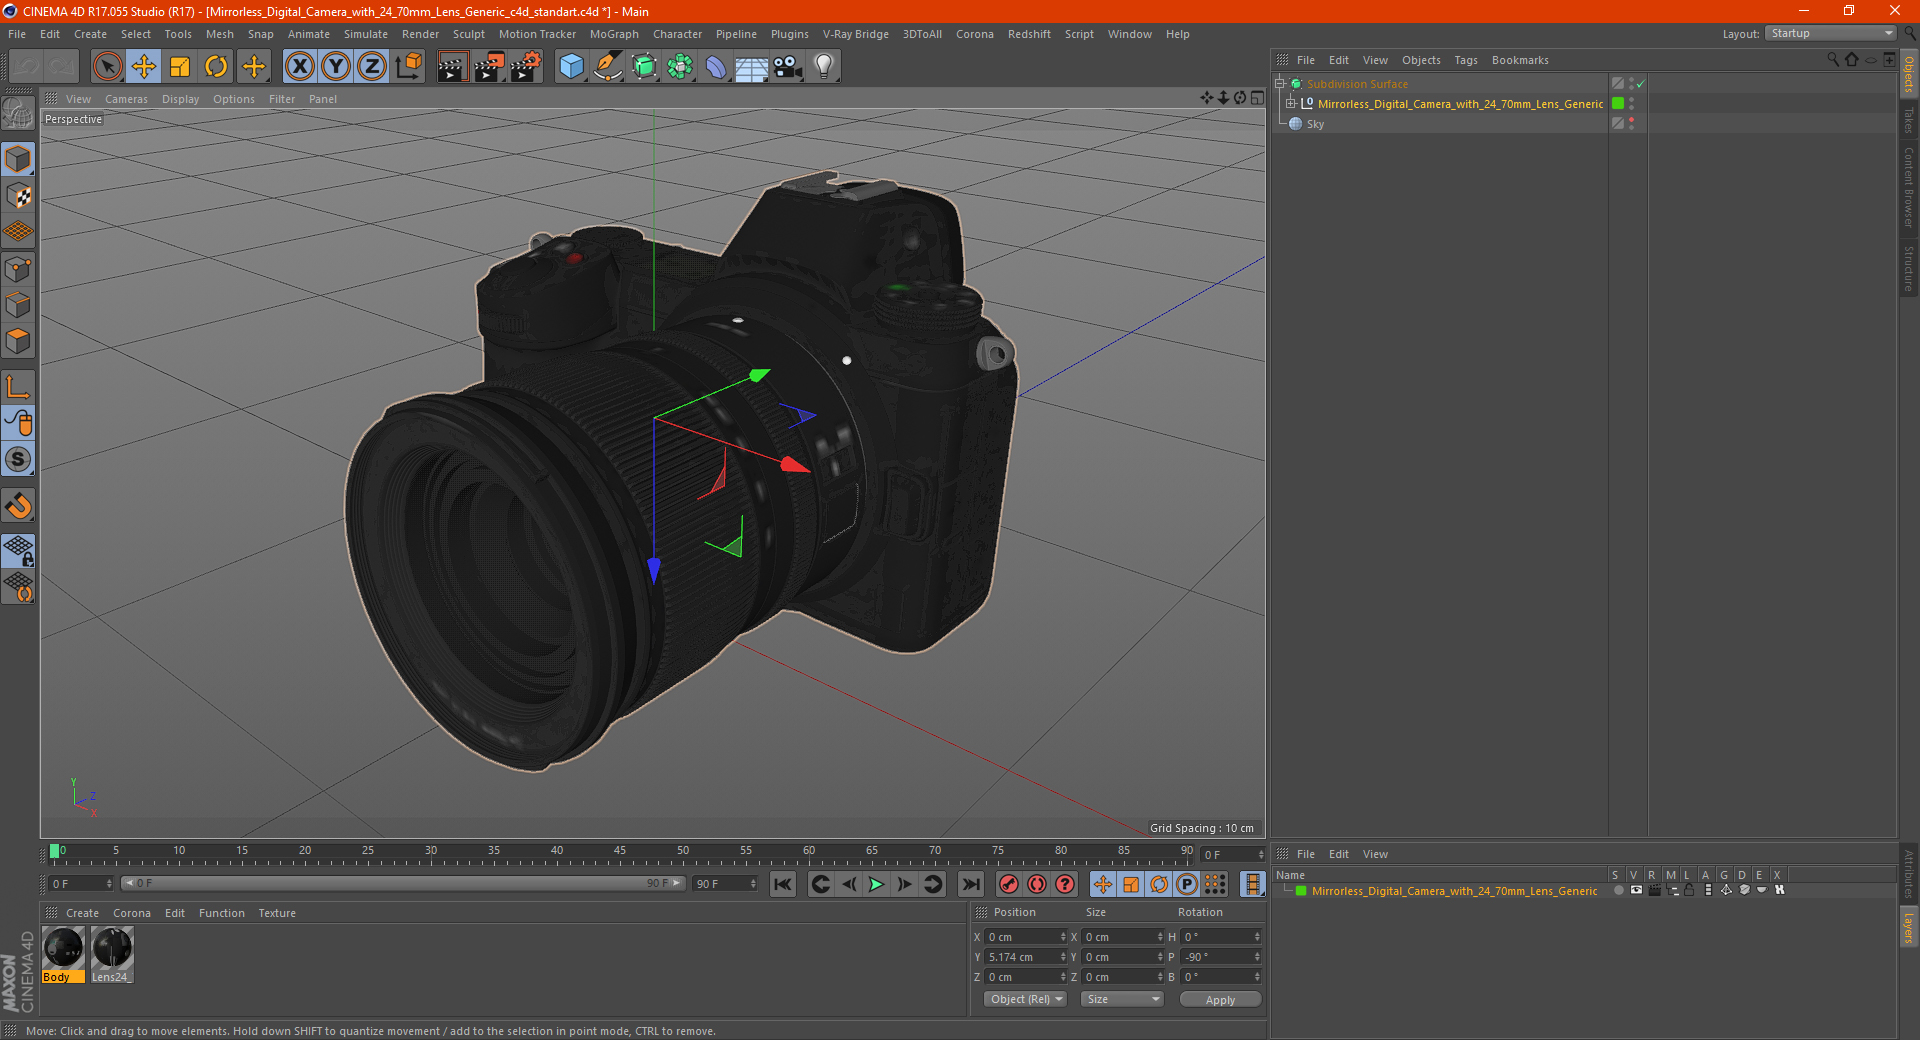The height and width of the screenshot is (1040, 1920).
Task: Click the Undo arrow icon
Action: [26, 67]
